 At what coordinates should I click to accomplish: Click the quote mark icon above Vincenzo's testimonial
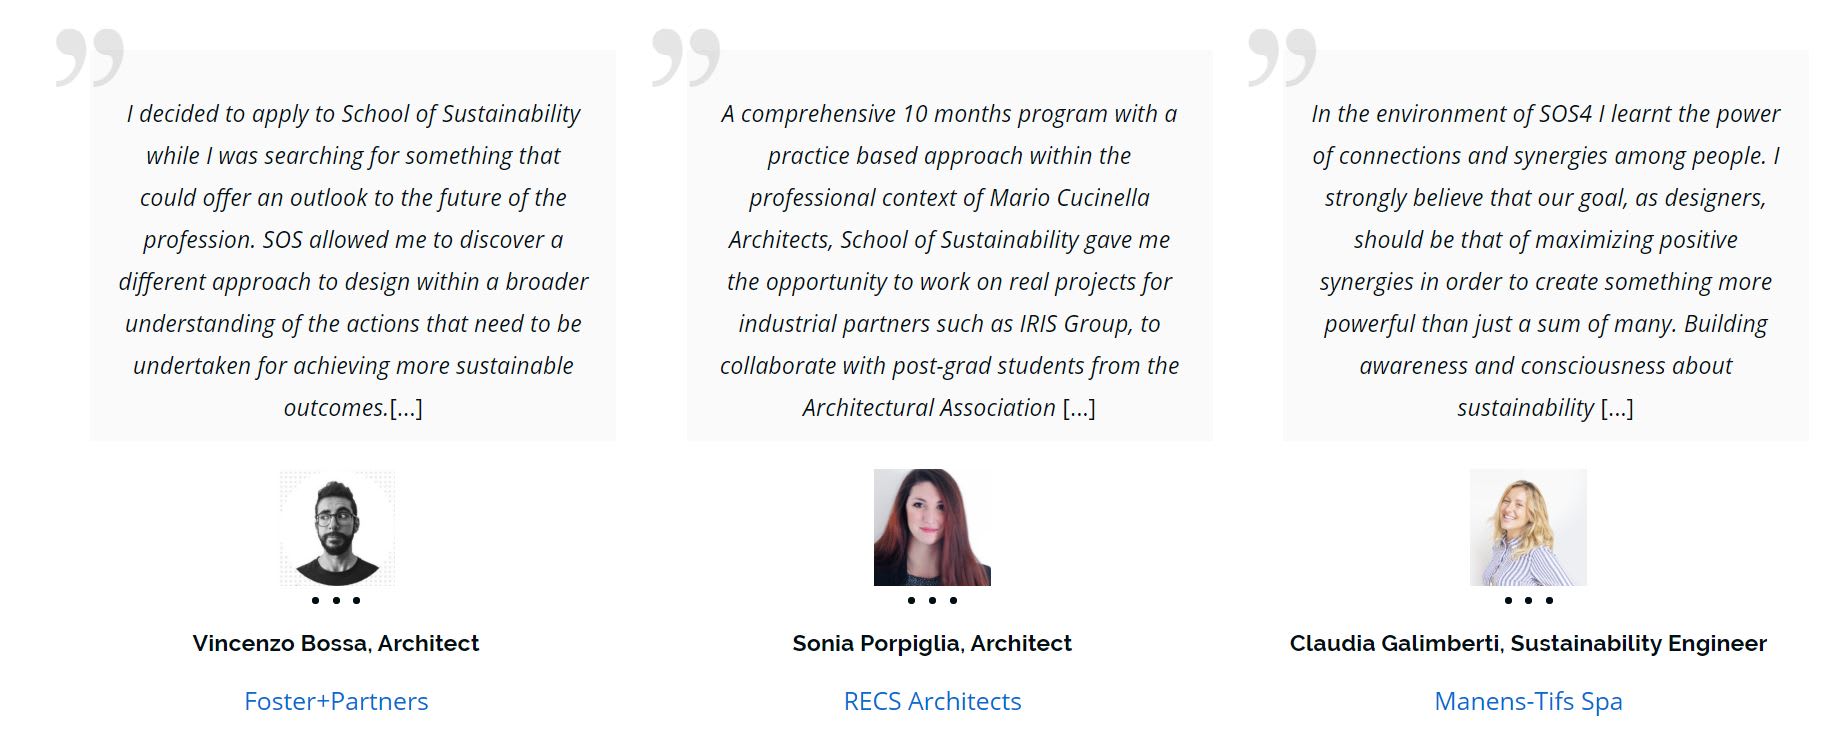[x=89, y=57]
